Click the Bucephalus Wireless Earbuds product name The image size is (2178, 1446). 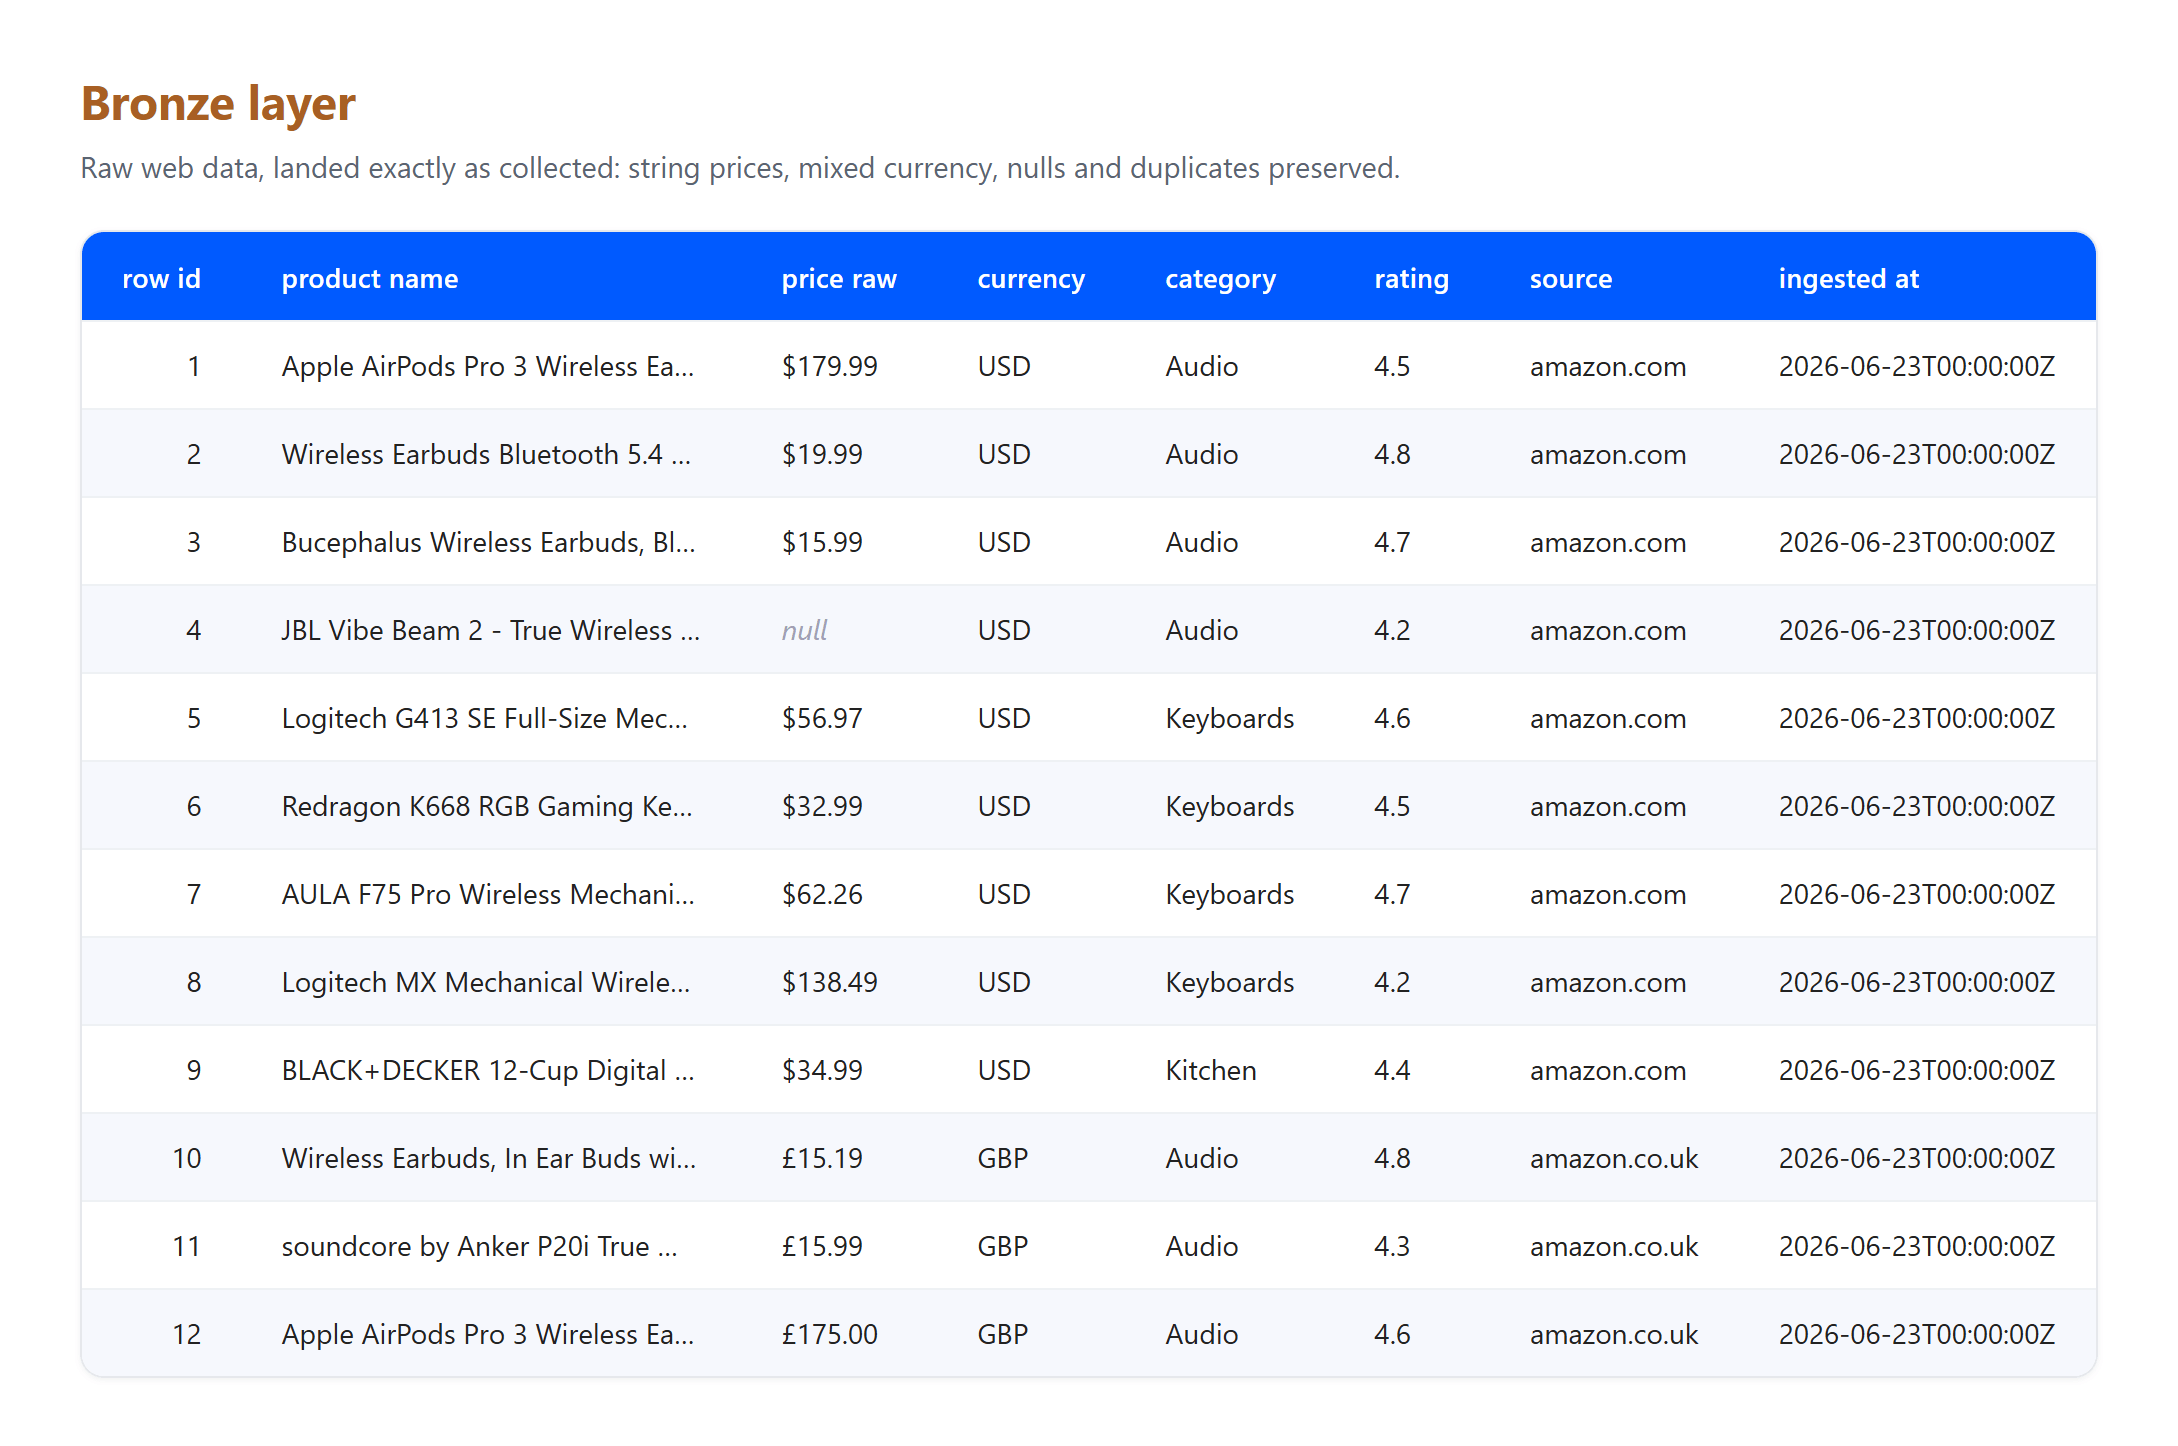(488, 542)
